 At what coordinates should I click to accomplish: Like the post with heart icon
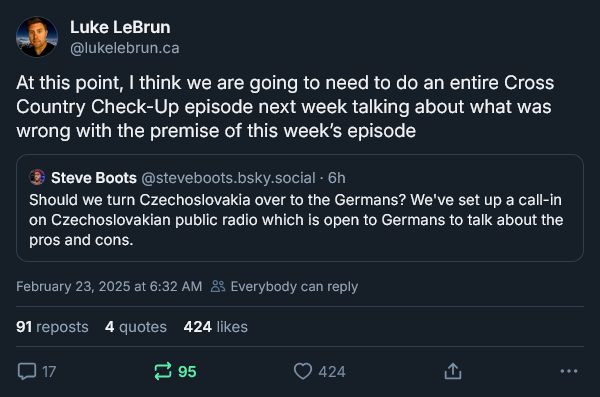[x=303, y=371]
